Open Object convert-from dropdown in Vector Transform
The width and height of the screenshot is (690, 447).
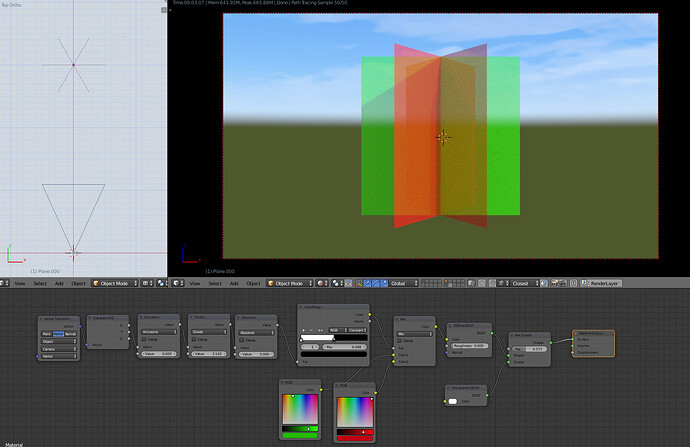[x=59, y=341]
